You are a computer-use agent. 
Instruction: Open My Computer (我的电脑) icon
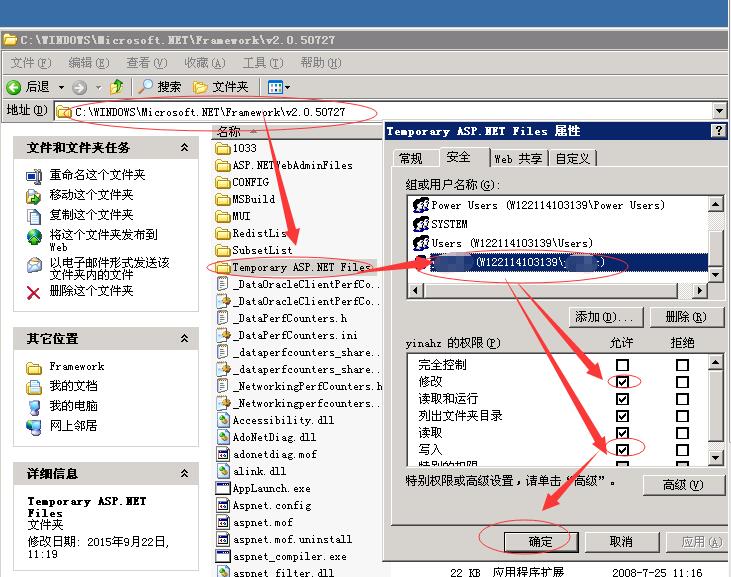[x=34, y=407]
